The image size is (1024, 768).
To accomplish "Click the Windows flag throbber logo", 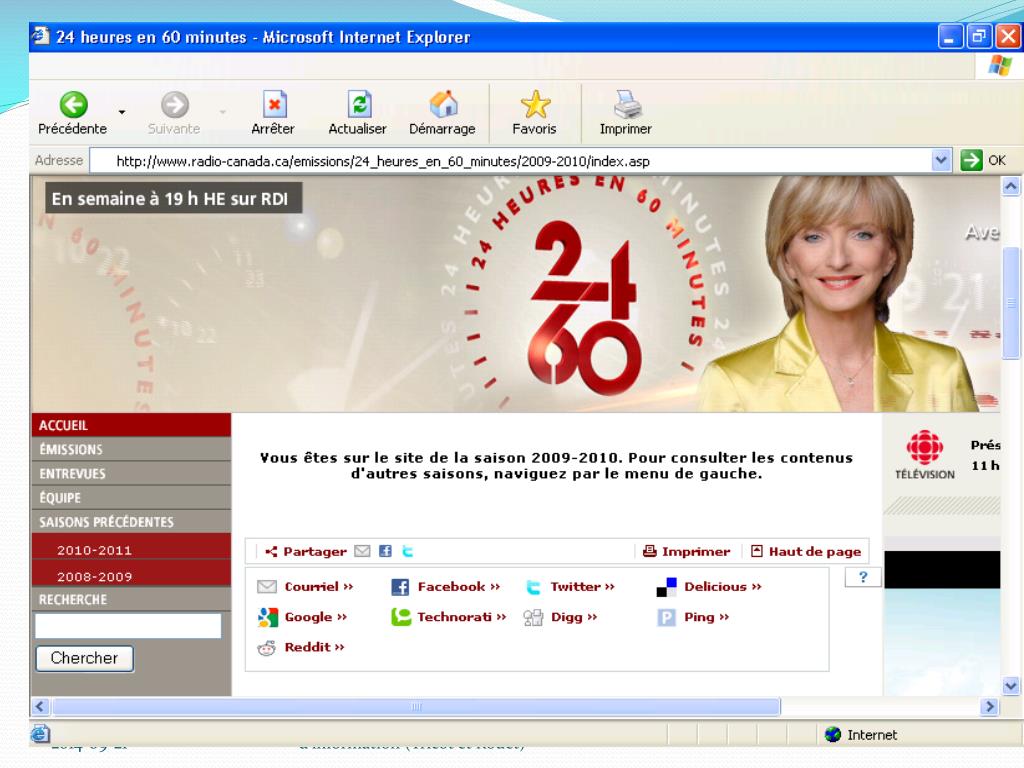I will pyautogui.click(x=999, y=65).
